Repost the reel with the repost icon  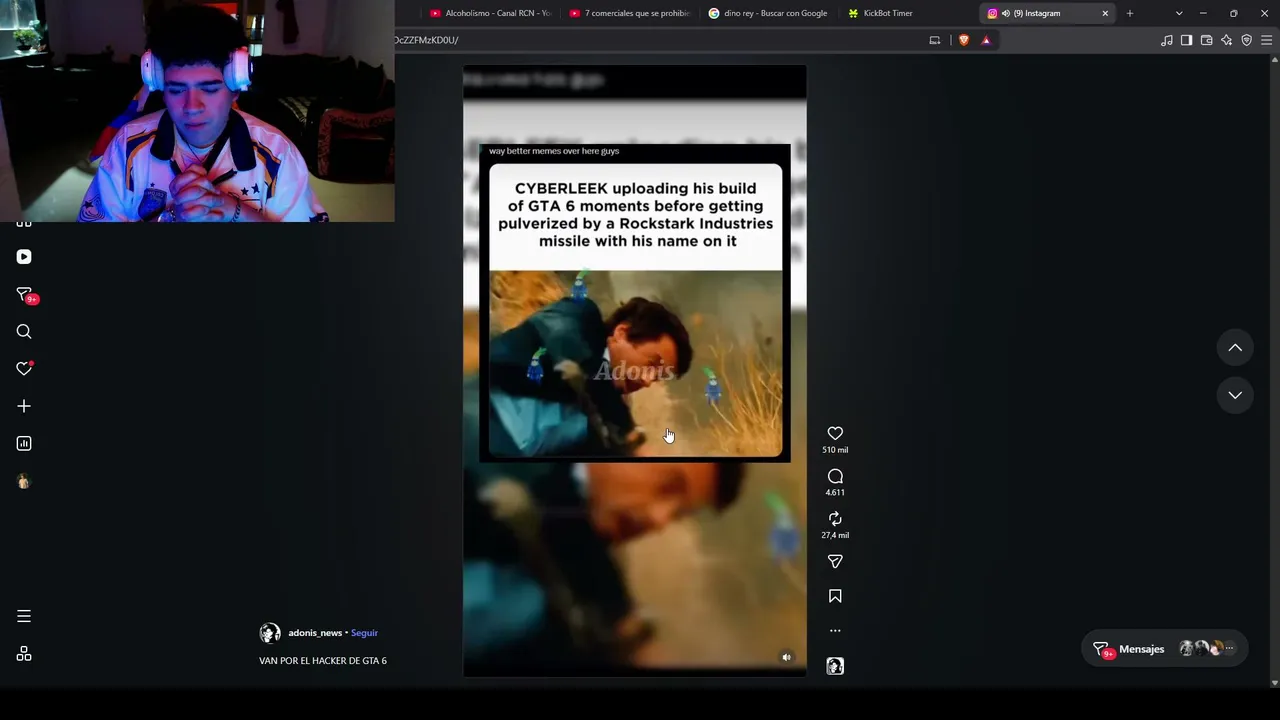coord(835,519)
